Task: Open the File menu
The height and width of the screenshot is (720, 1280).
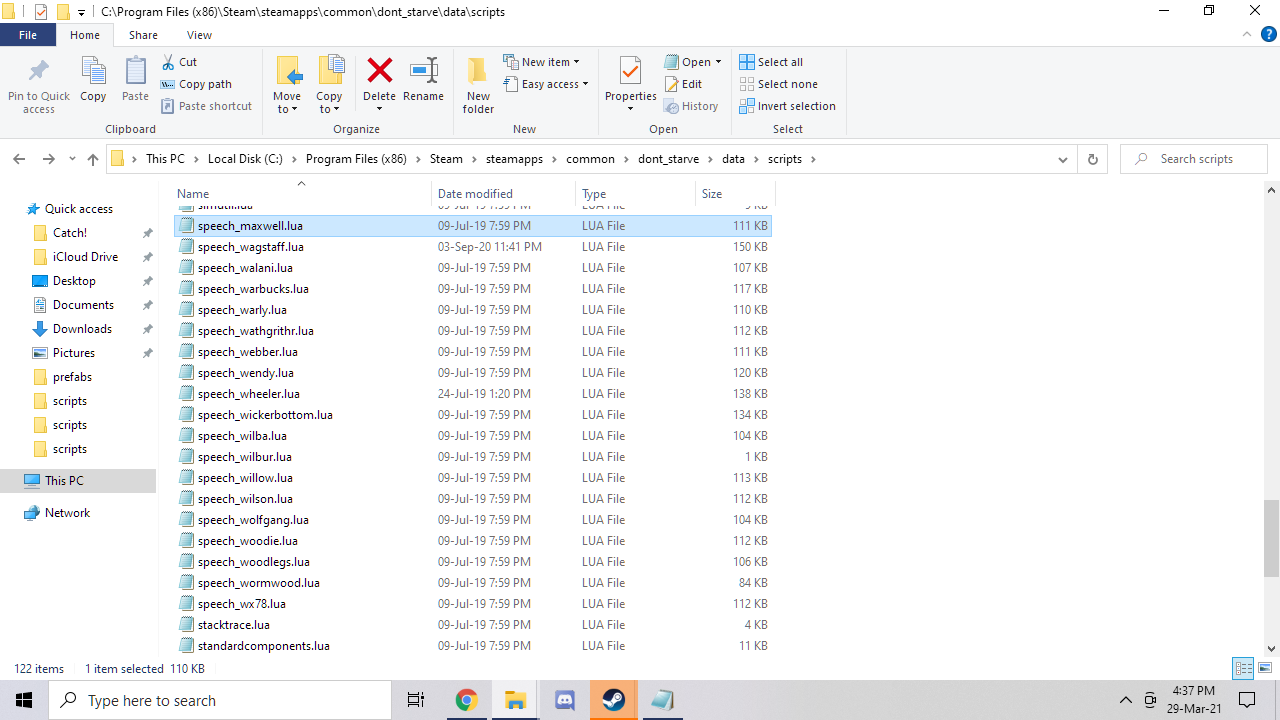Action: click(28, 35)
